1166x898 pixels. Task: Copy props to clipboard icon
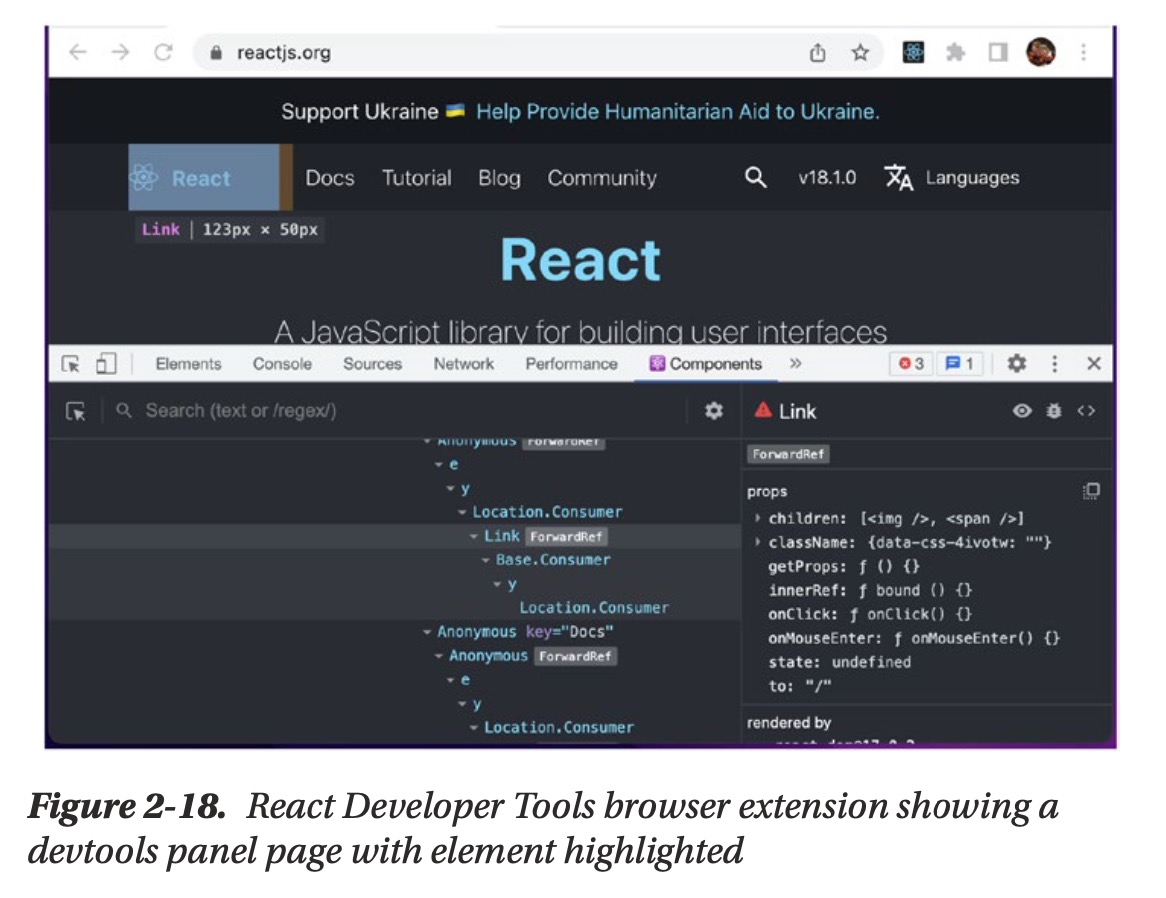1091,491
